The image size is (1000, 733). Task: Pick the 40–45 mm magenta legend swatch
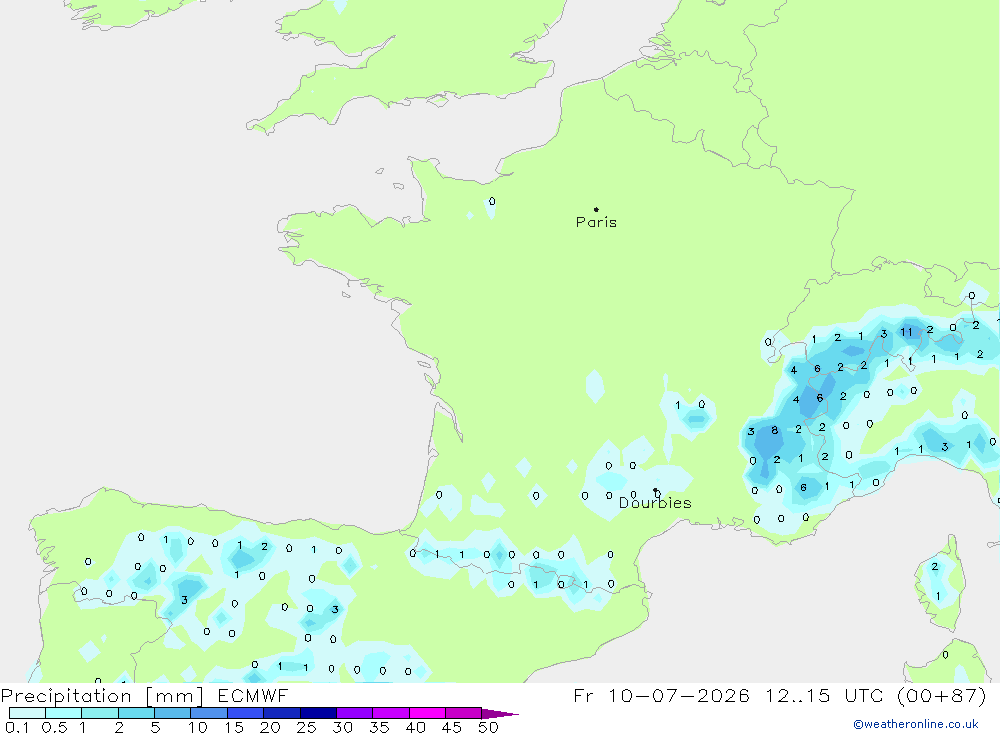pos(427,713)
